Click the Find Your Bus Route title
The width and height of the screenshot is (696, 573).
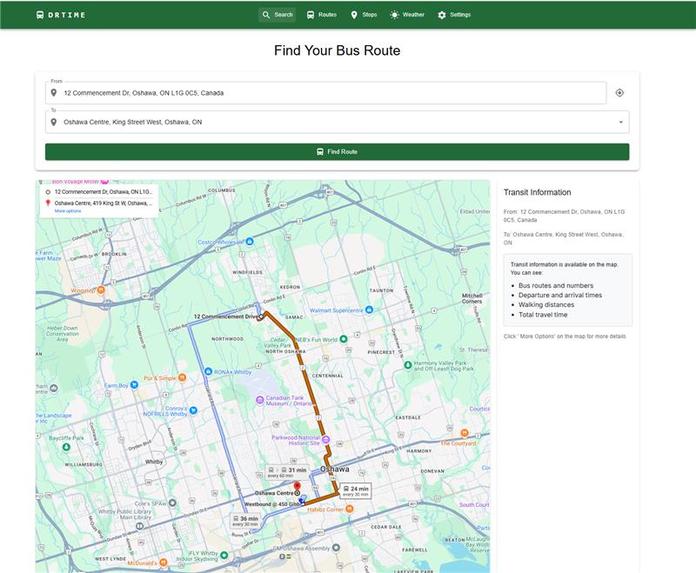337,51
